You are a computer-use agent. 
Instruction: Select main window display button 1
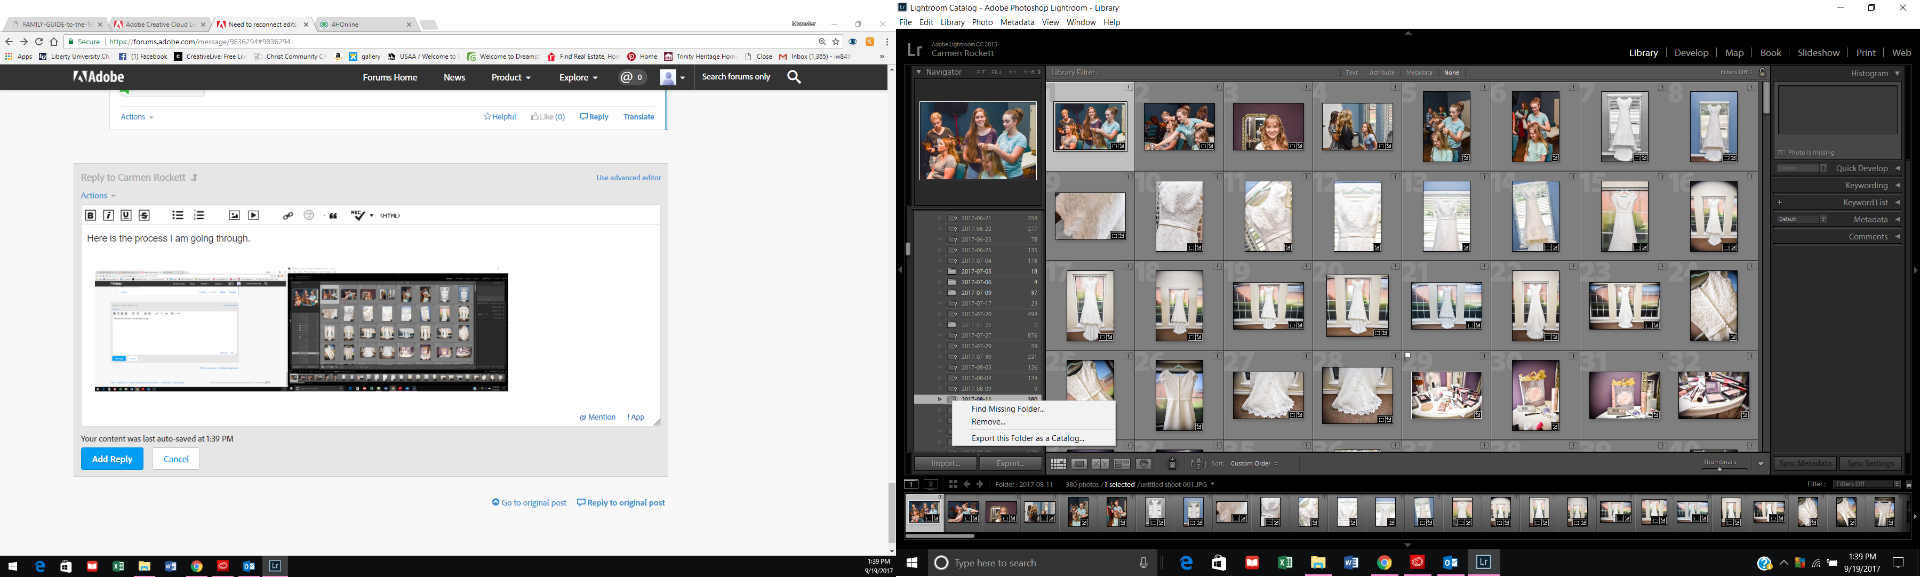911,484
